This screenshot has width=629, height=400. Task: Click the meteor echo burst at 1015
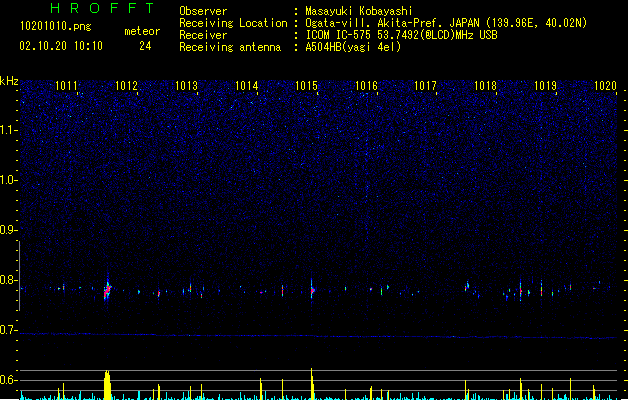[x=312, y=290]
